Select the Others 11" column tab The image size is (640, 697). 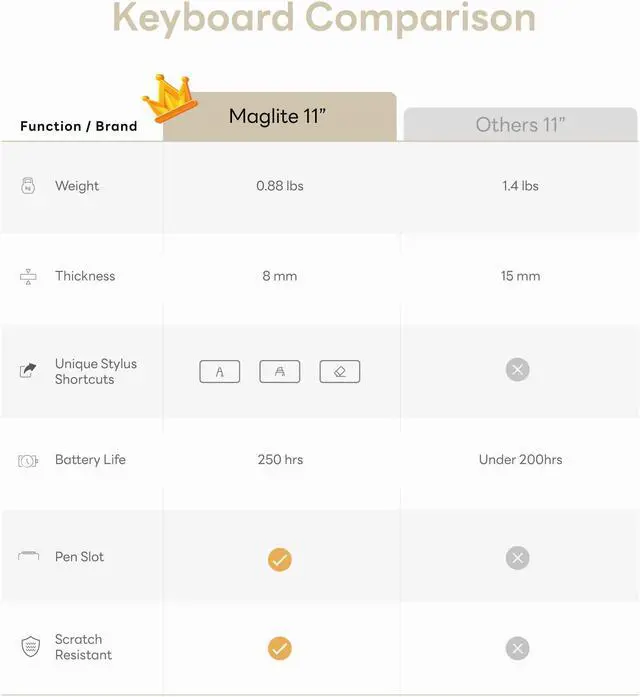pos(520,125)
